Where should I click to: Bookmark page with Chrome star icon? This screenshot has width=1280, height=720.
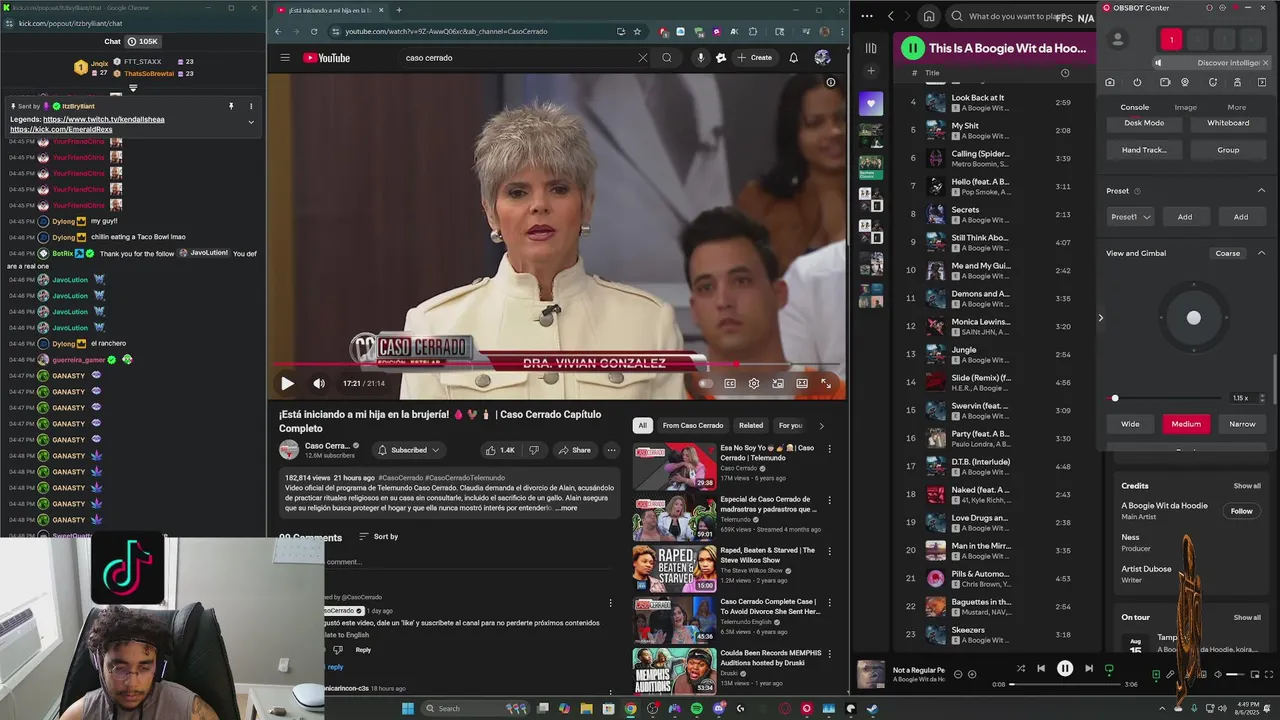pyautogui.click(x=637, y=31)
